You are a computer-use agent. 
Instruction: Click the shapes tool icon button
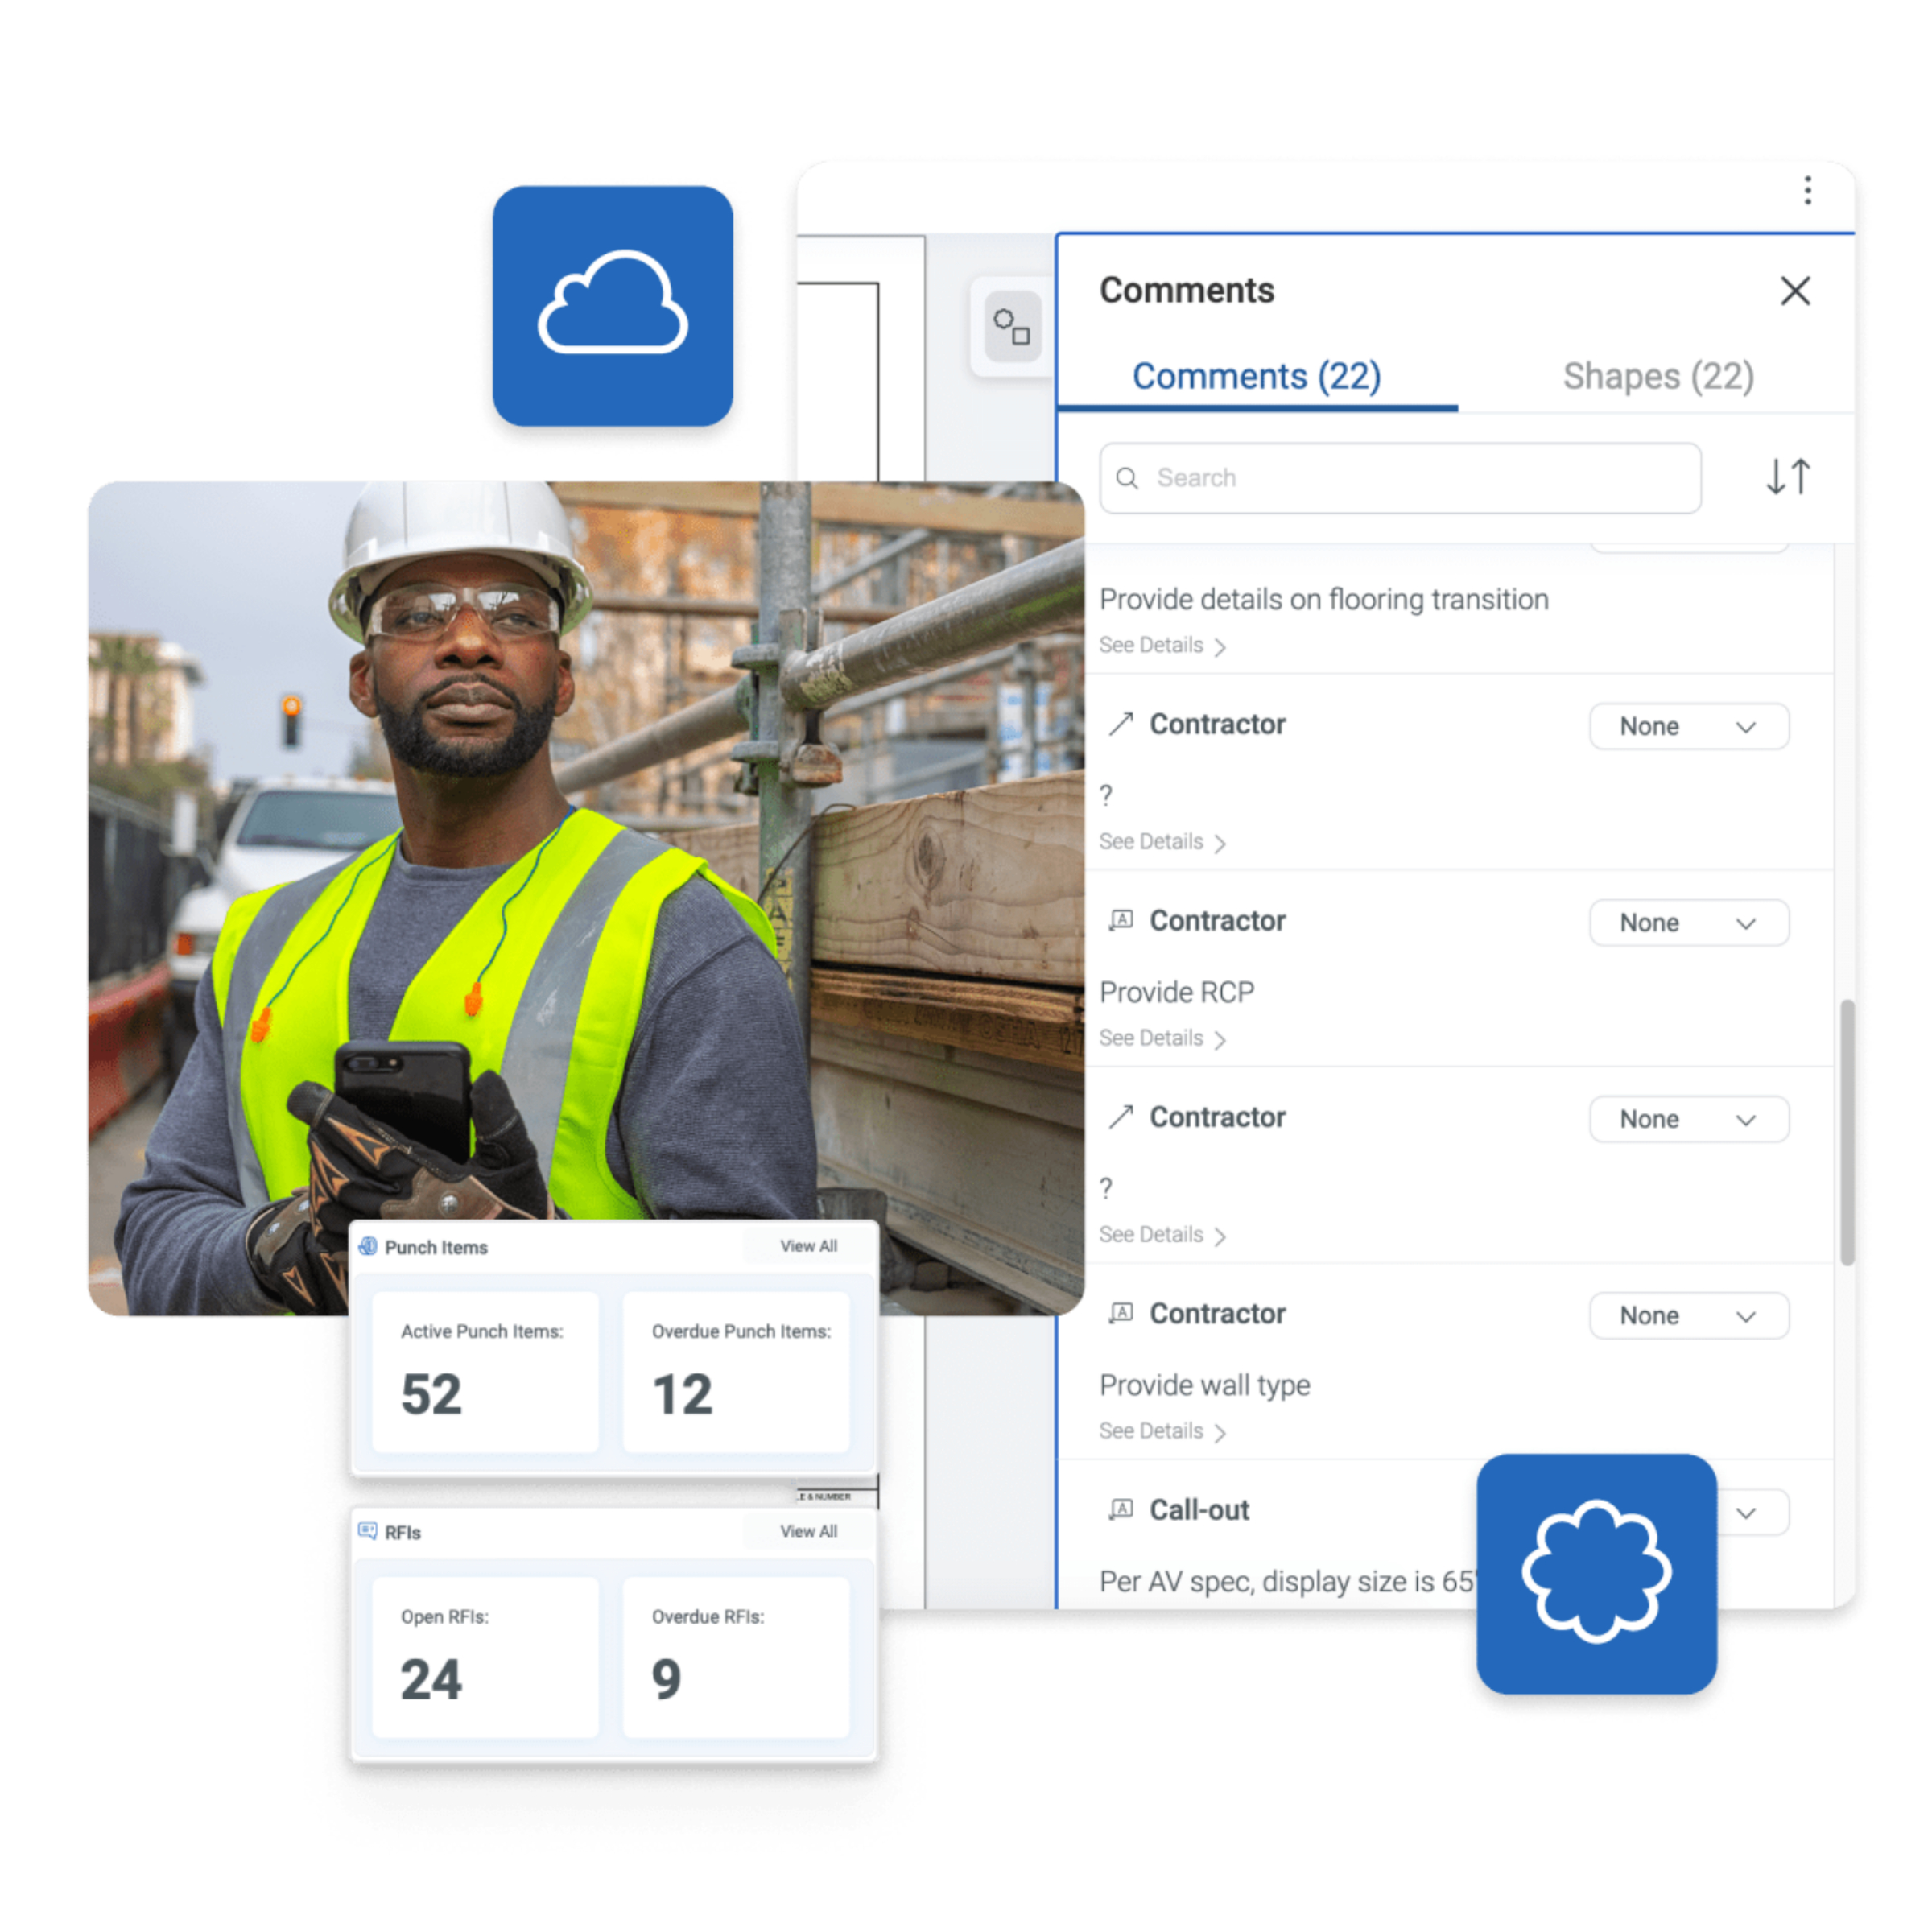click(1011, 326)
